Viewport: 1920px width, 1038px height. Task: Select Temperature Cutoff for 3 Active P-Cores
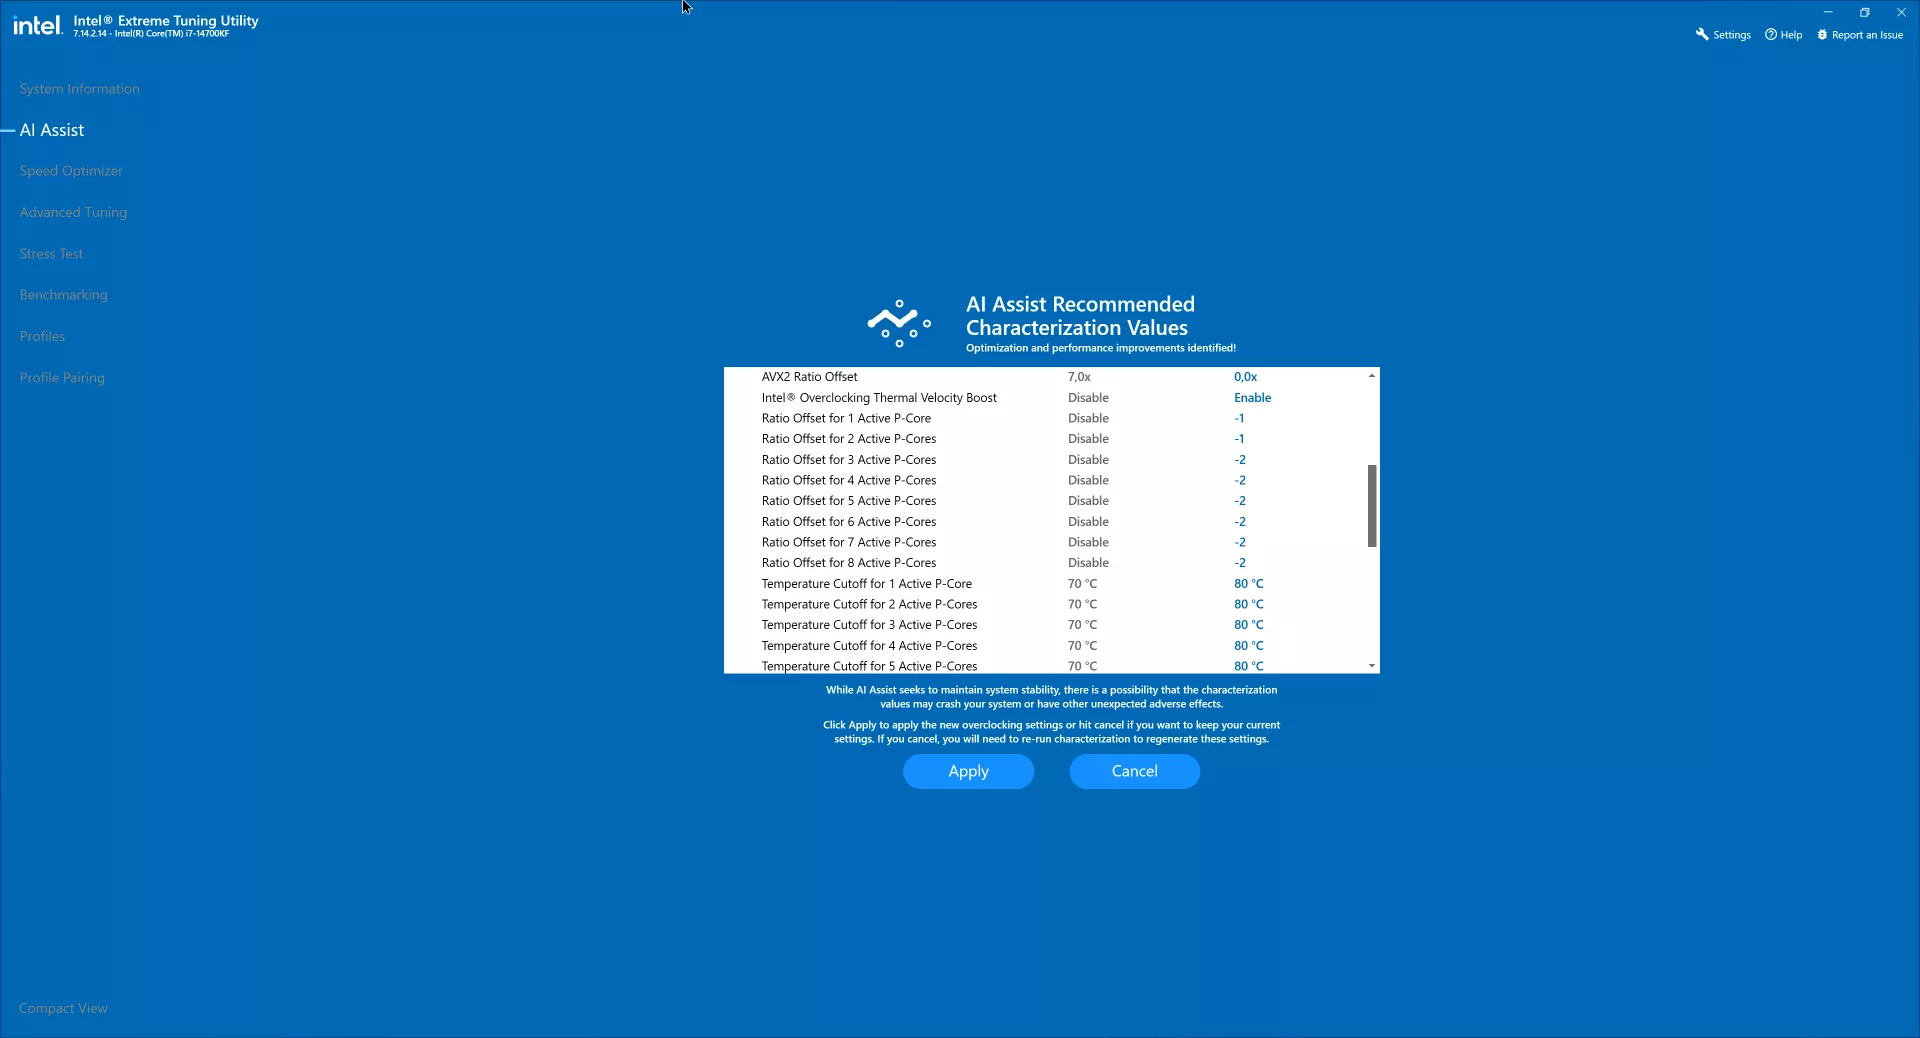pos(1045,625)
